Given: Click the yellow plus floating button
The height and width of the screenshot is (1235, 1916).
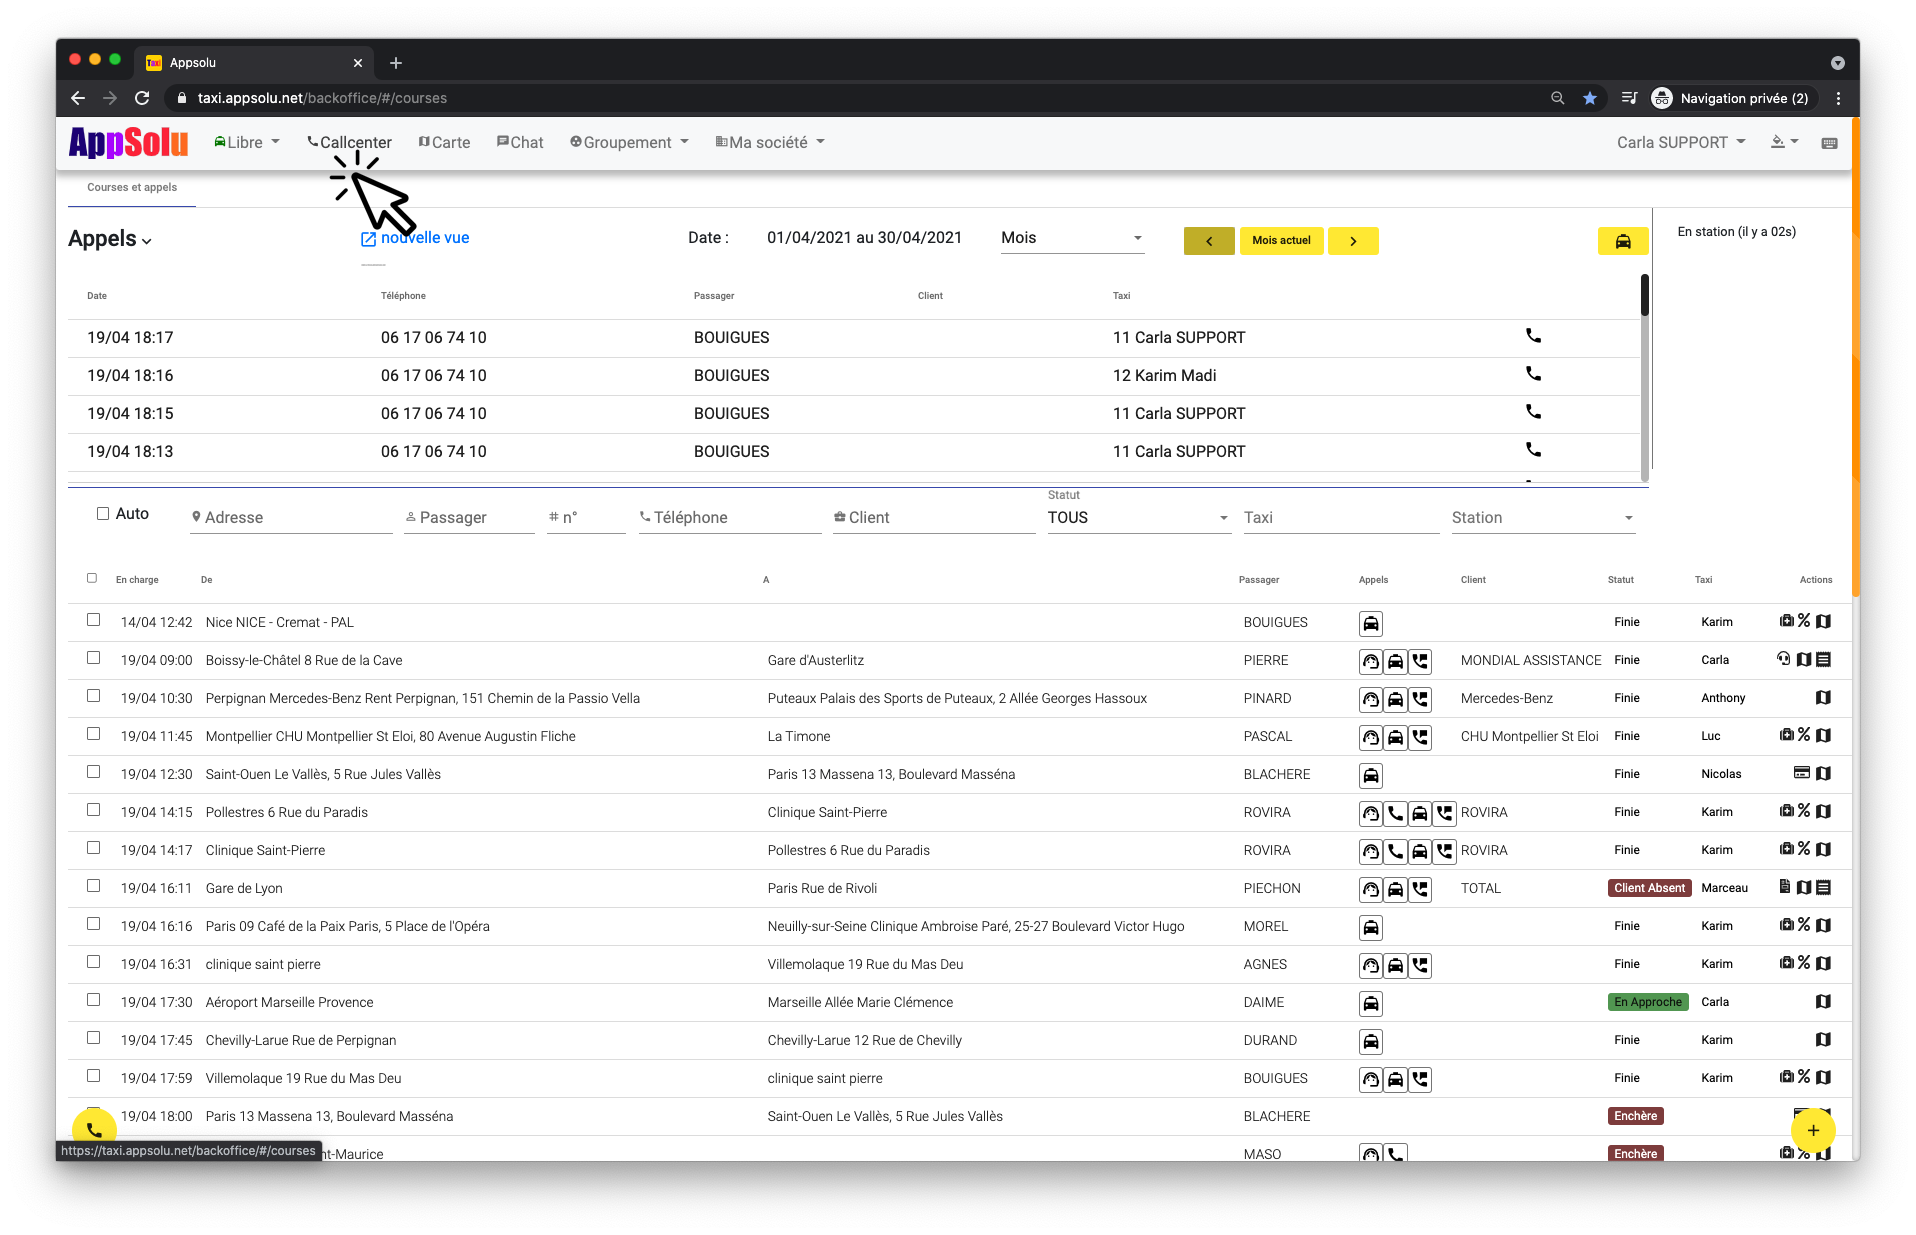Looking at the screenshot, I should pos(1813,1130).
